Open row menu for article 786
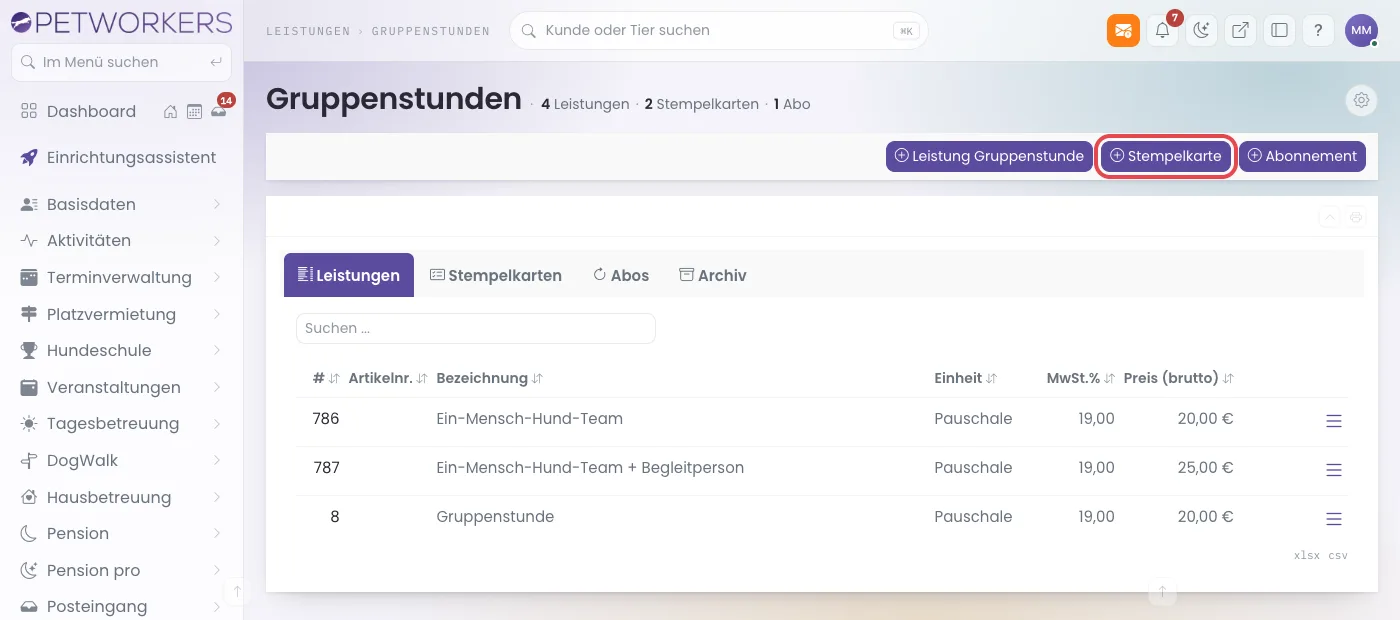1400x620 pixels. pos(1333,421)
